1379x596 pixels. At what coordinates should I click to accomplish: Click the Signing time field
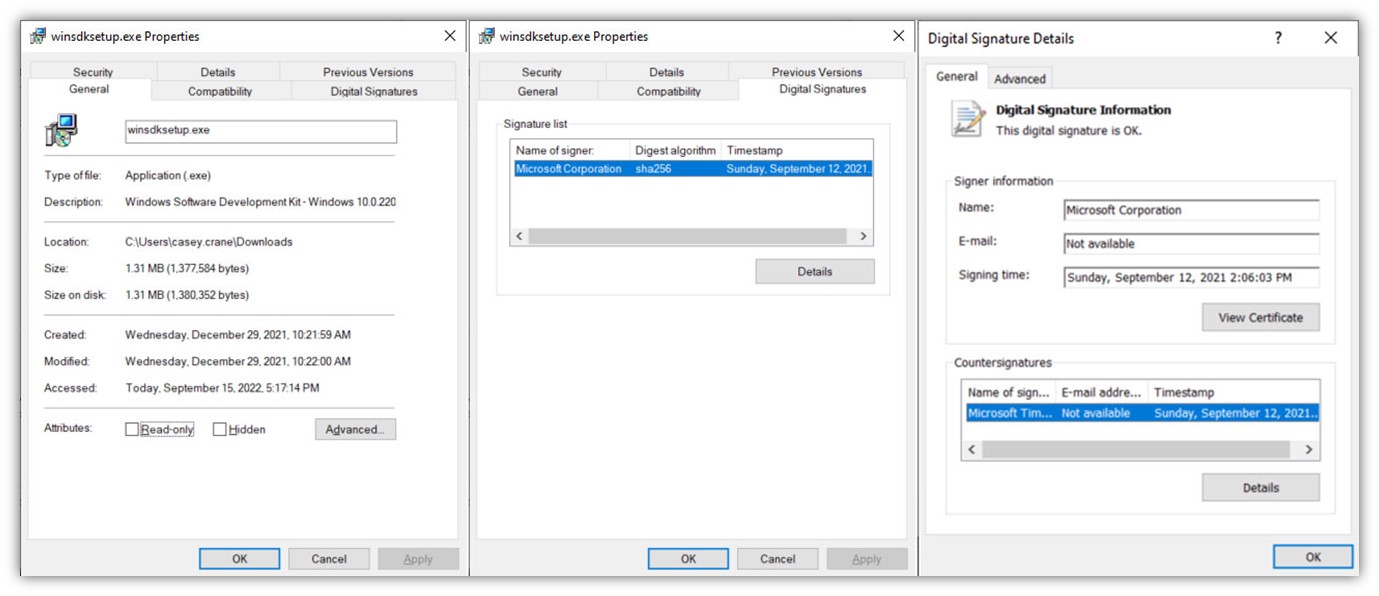click(1191, 278)
